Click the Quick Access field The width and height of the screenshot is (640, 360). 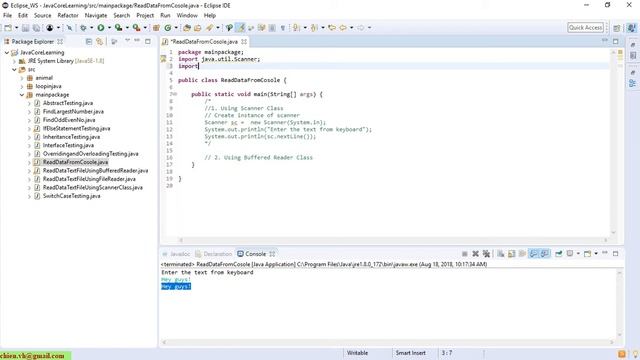(x=585, y=28)
